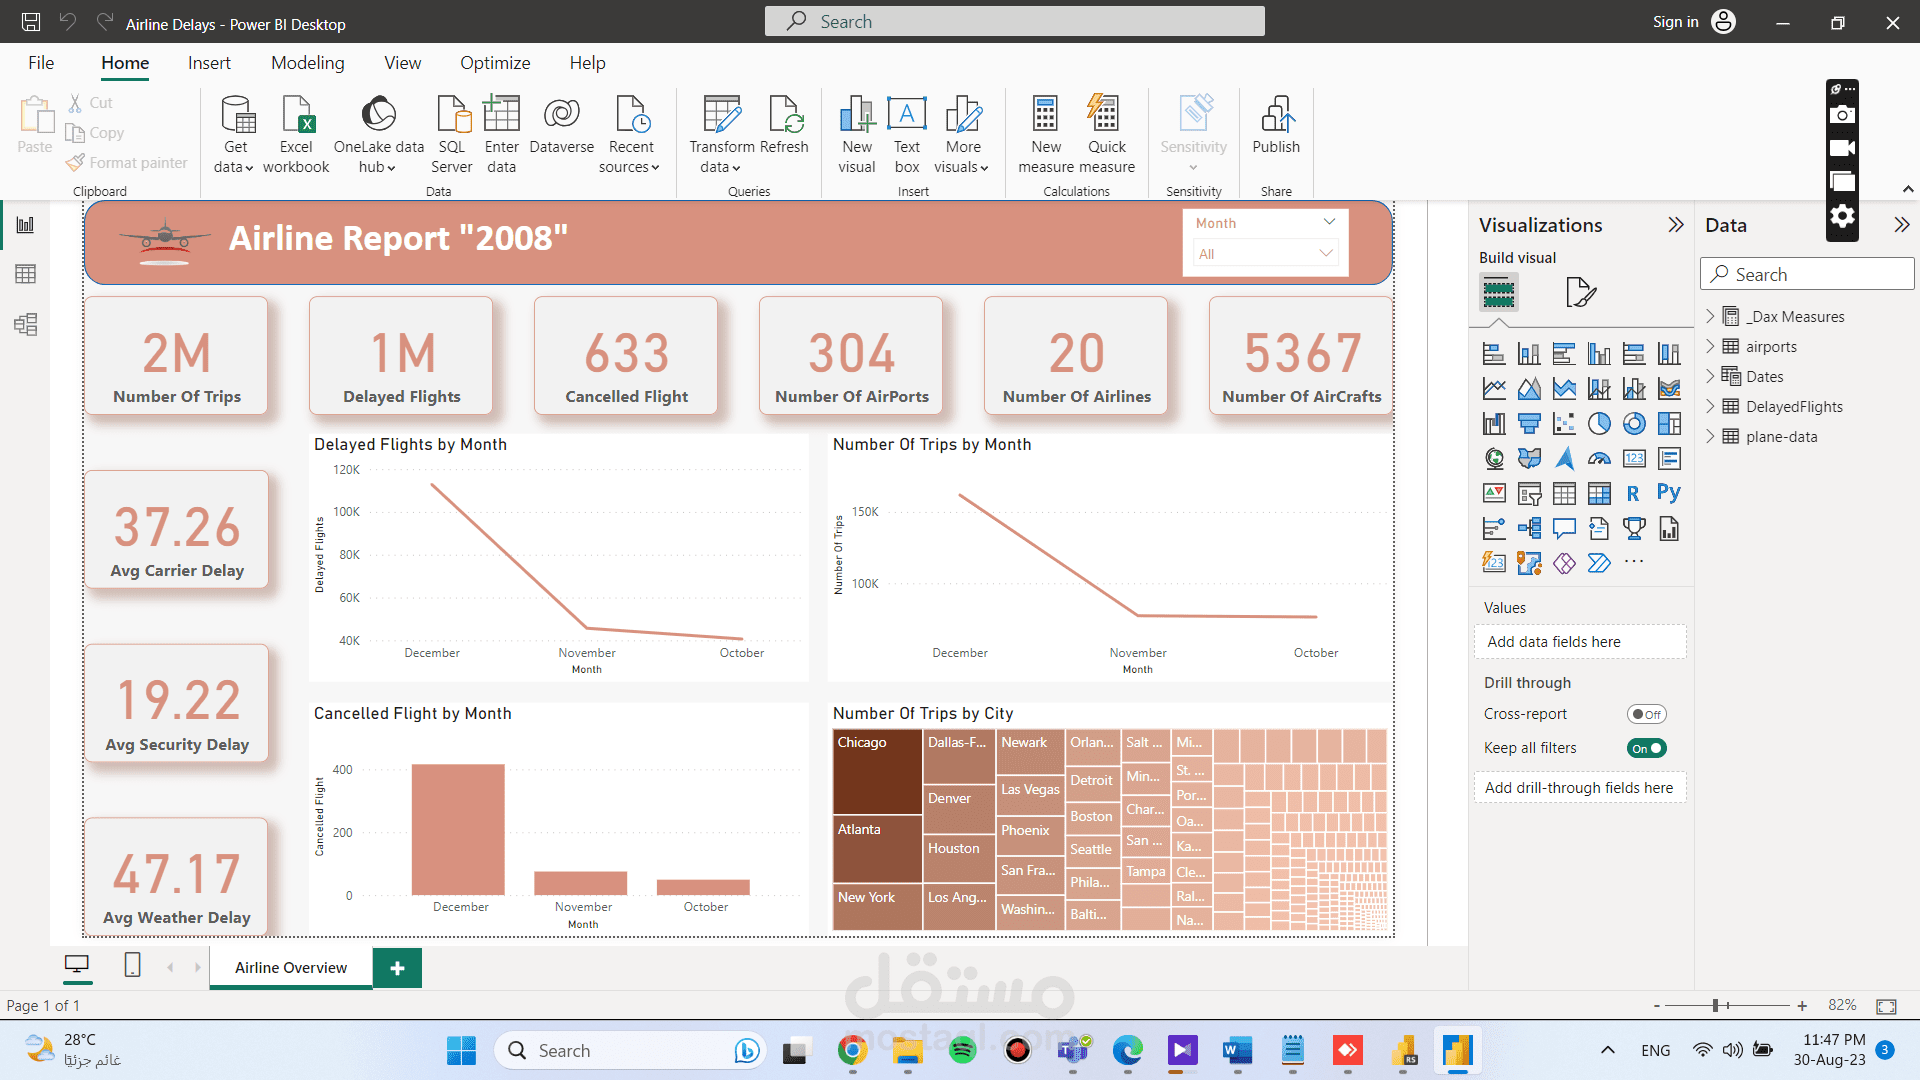Open the Month slicer All dropdown
The height and width of the screenshot is (1080, 1920).
(x=1265, y=254)
